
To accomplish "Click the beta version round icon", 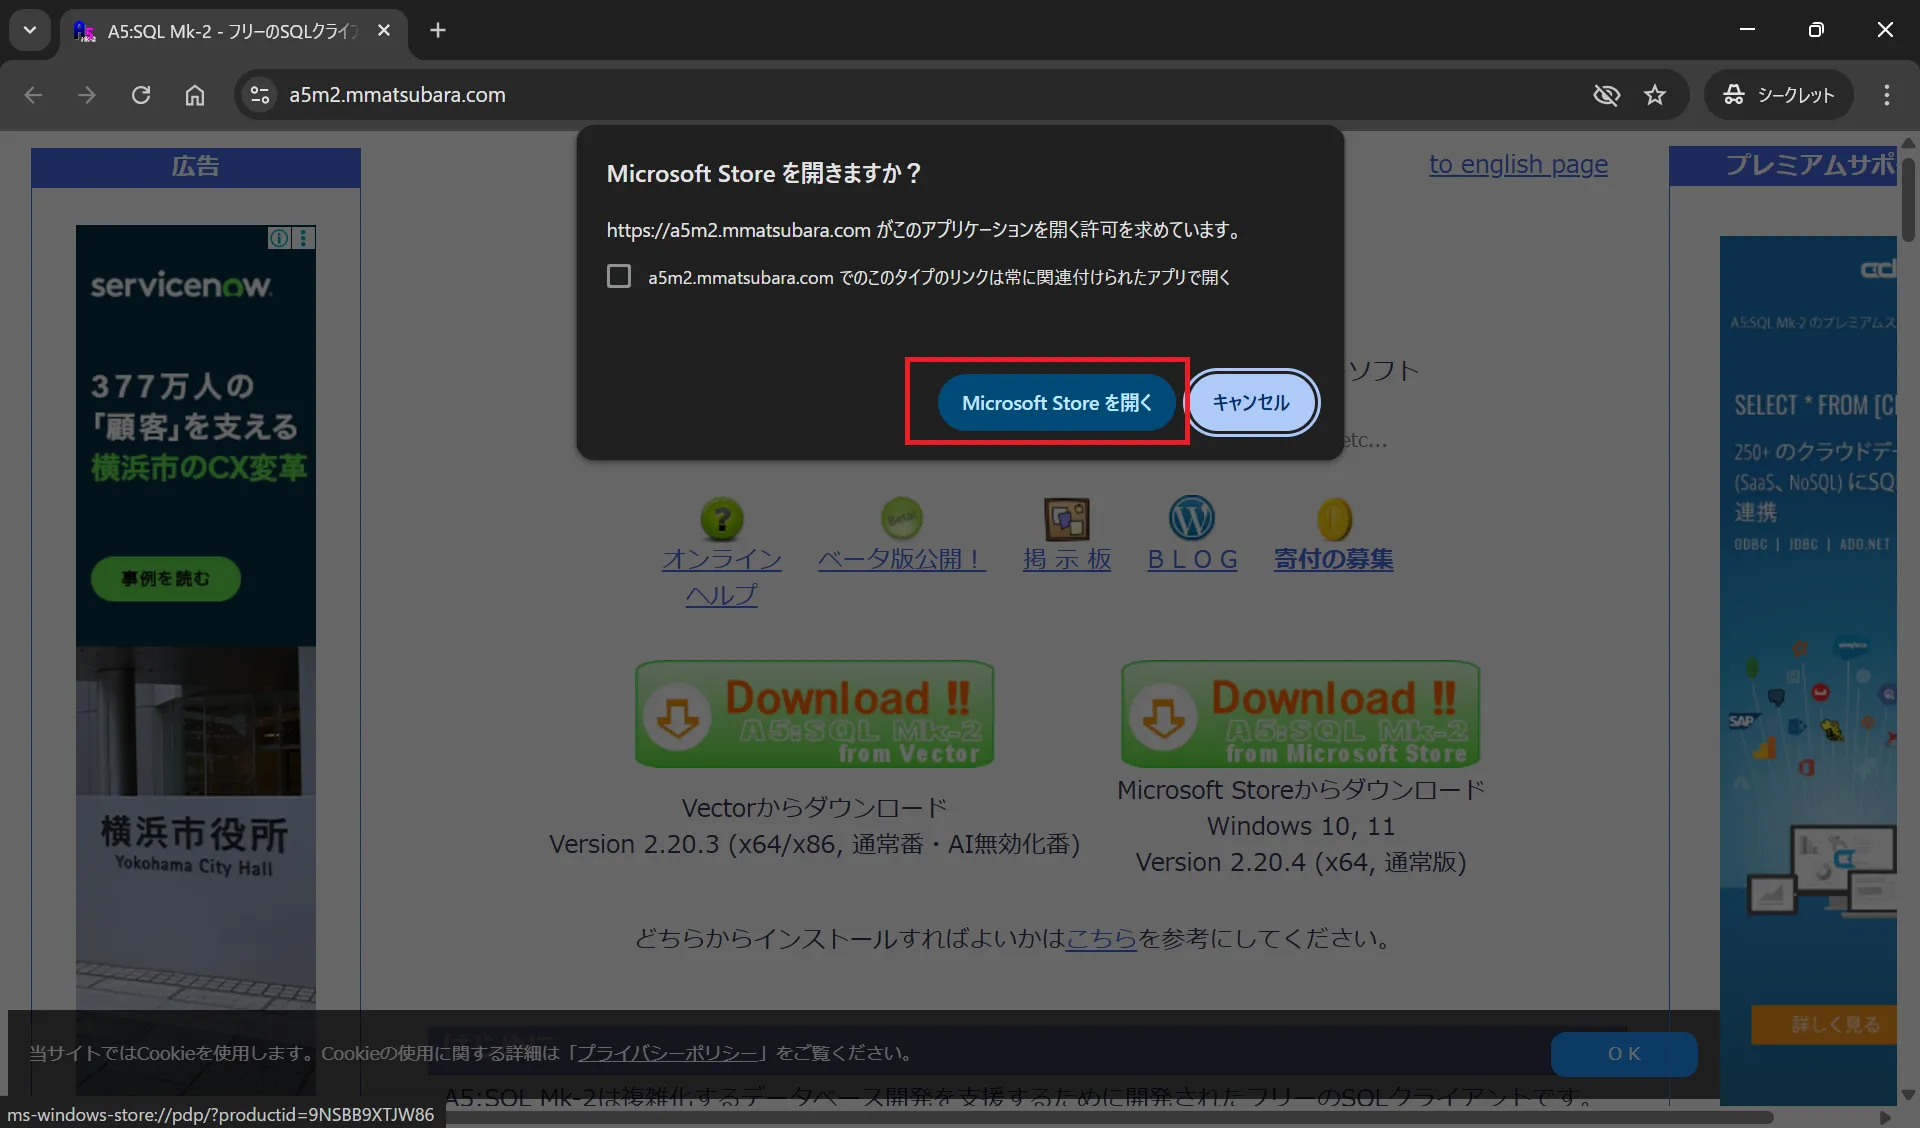I will pos(902,519).
